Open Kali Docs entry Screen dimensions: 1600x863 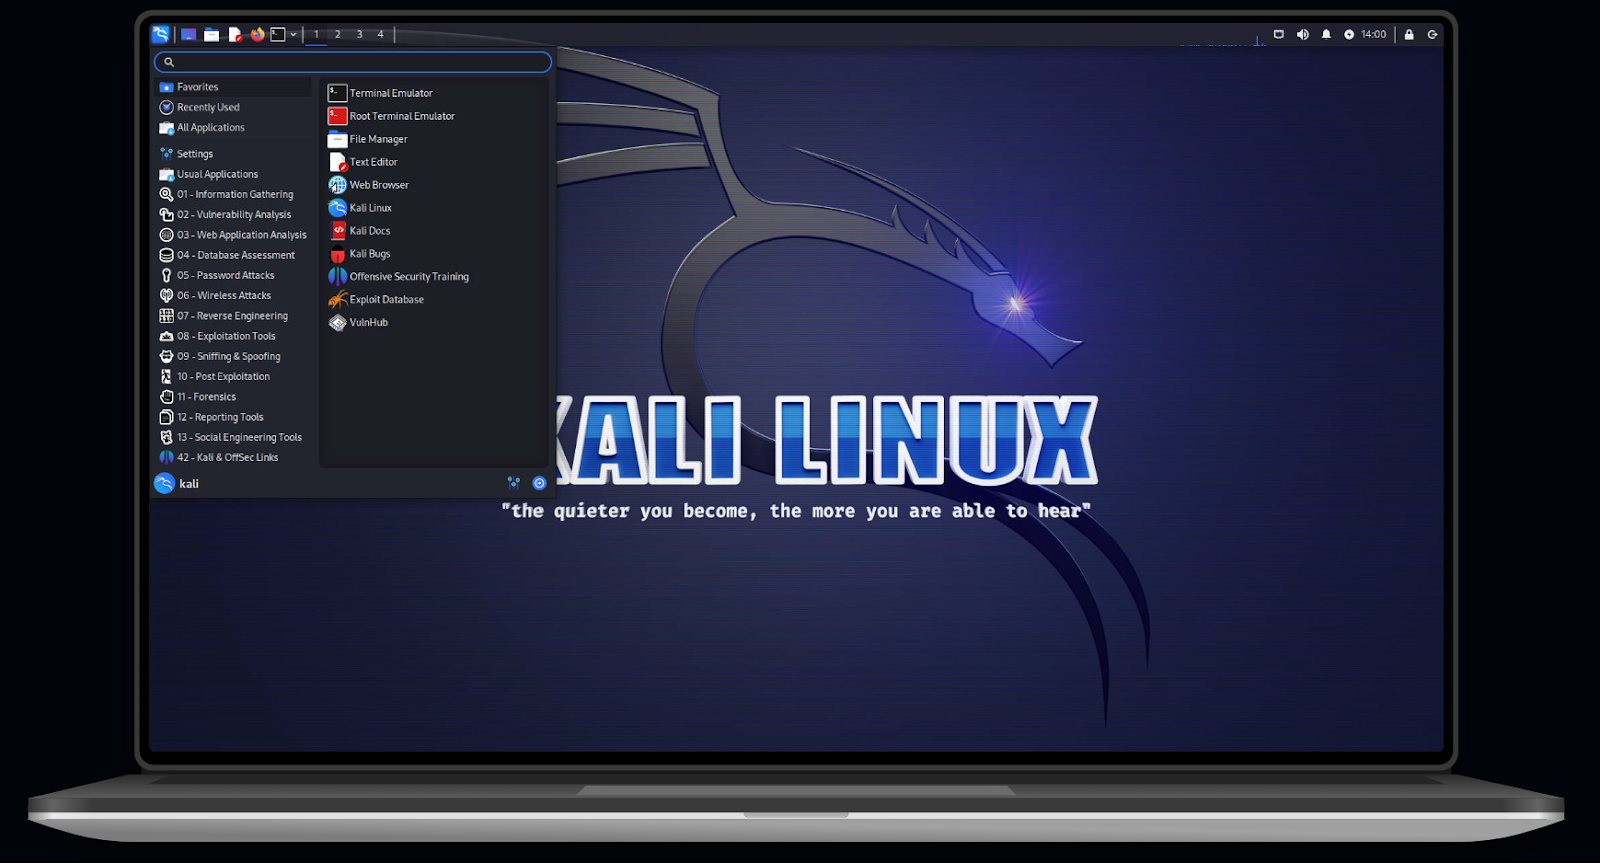(x=436, y=231)
